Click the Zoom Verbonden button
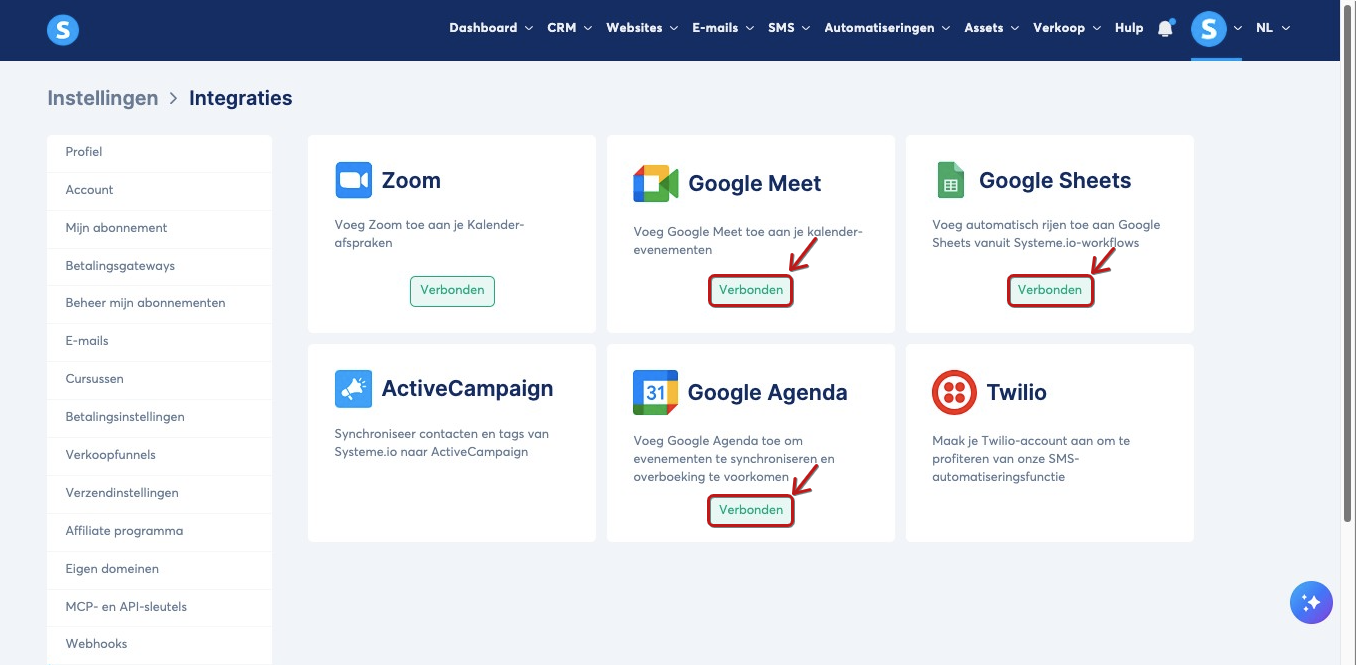 point(452,290)
